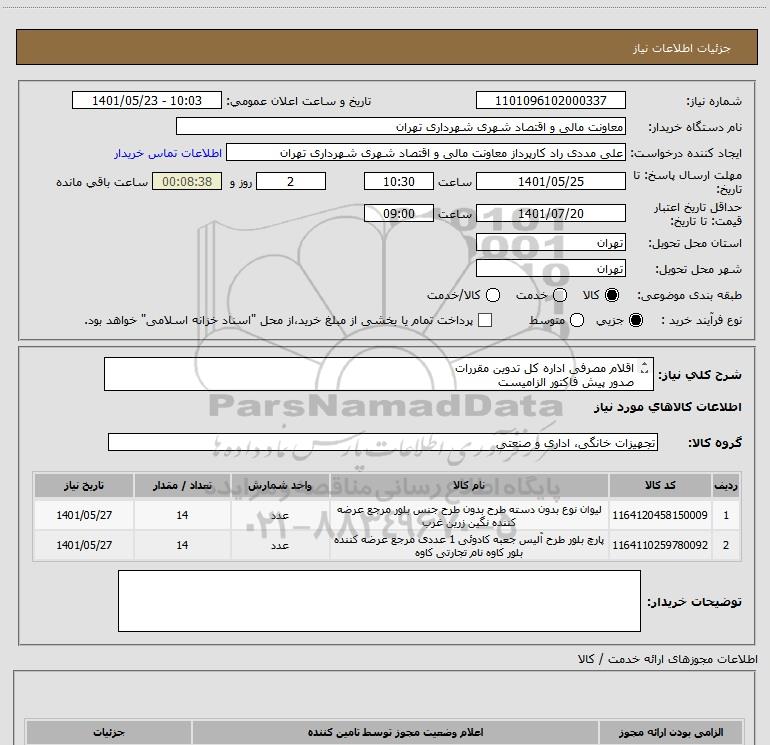Click the اطلاعات کالاهای مورد نیاز heading
Viewport: 770px width, 745px height.
pyautogui.click(x=667, y=407)
